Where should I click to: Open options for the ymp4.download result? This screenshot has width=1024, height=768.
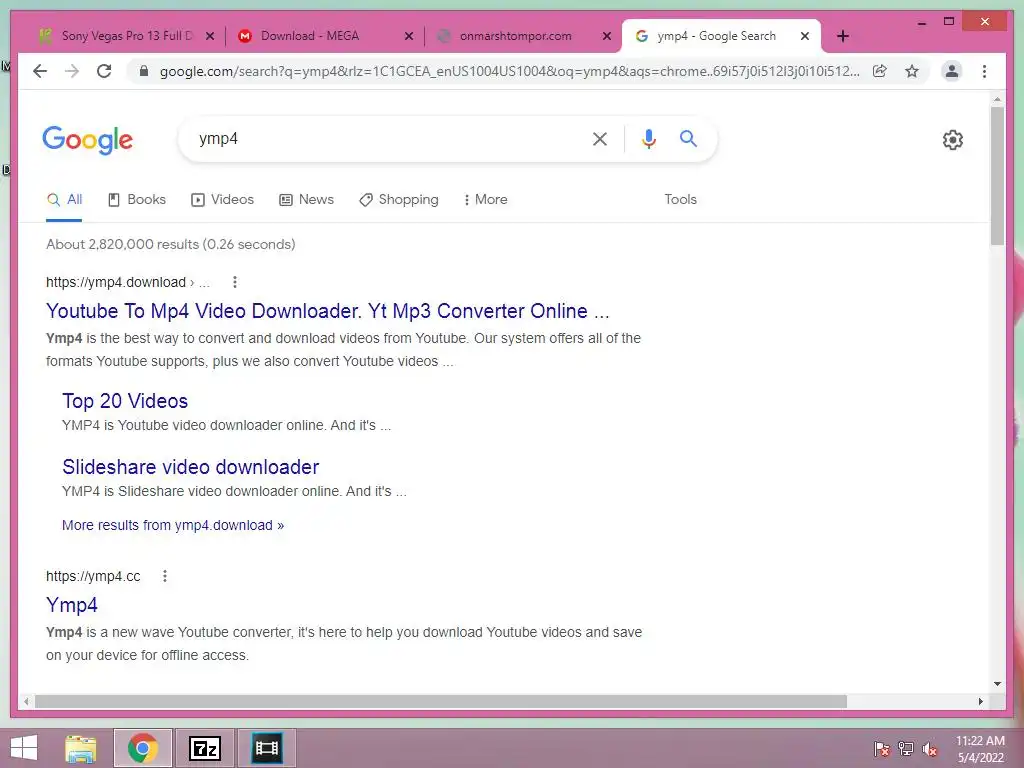tap(235, 282)
